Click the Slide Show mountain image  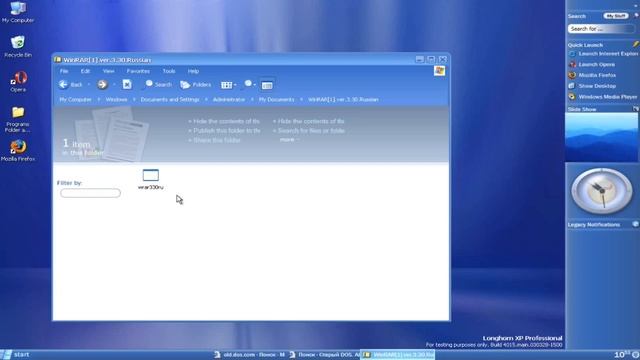(x=601, y=137)
